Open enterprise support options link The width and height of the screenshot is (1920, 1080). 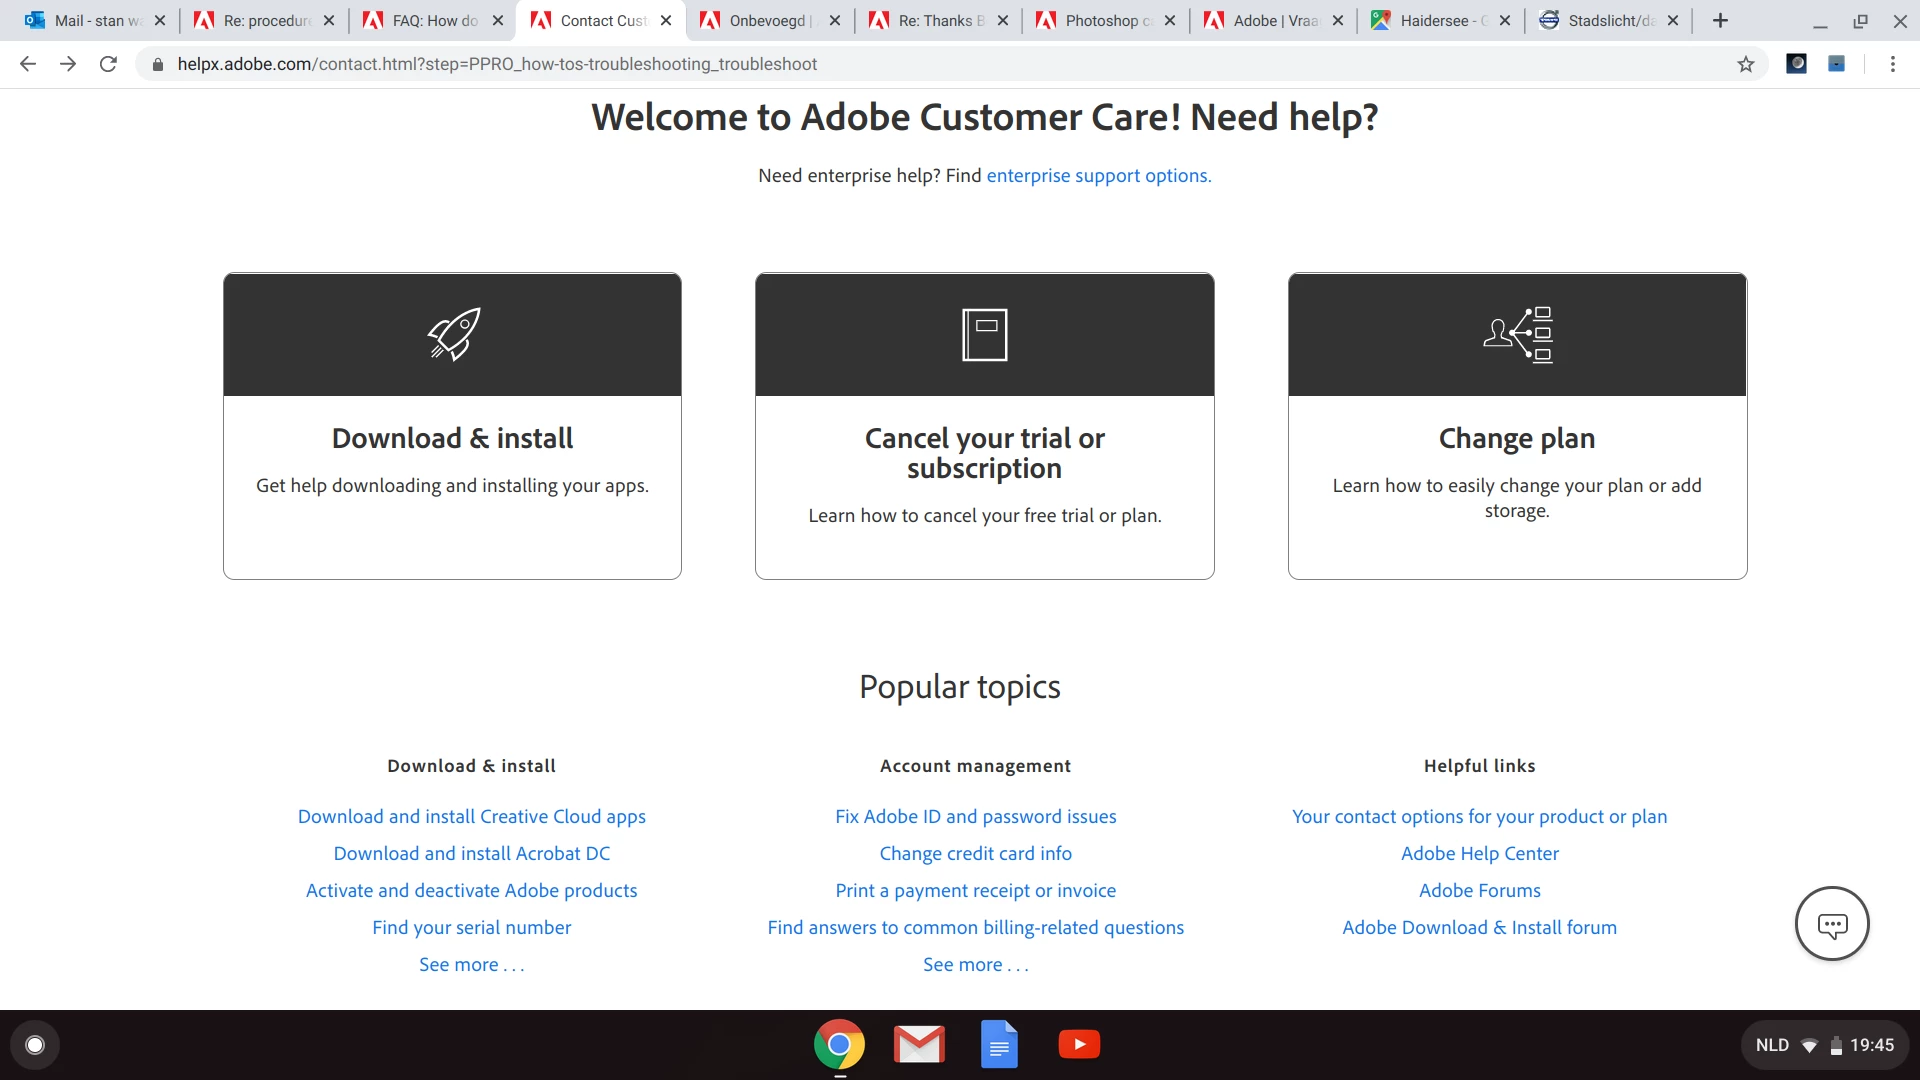pos(1098,176)
